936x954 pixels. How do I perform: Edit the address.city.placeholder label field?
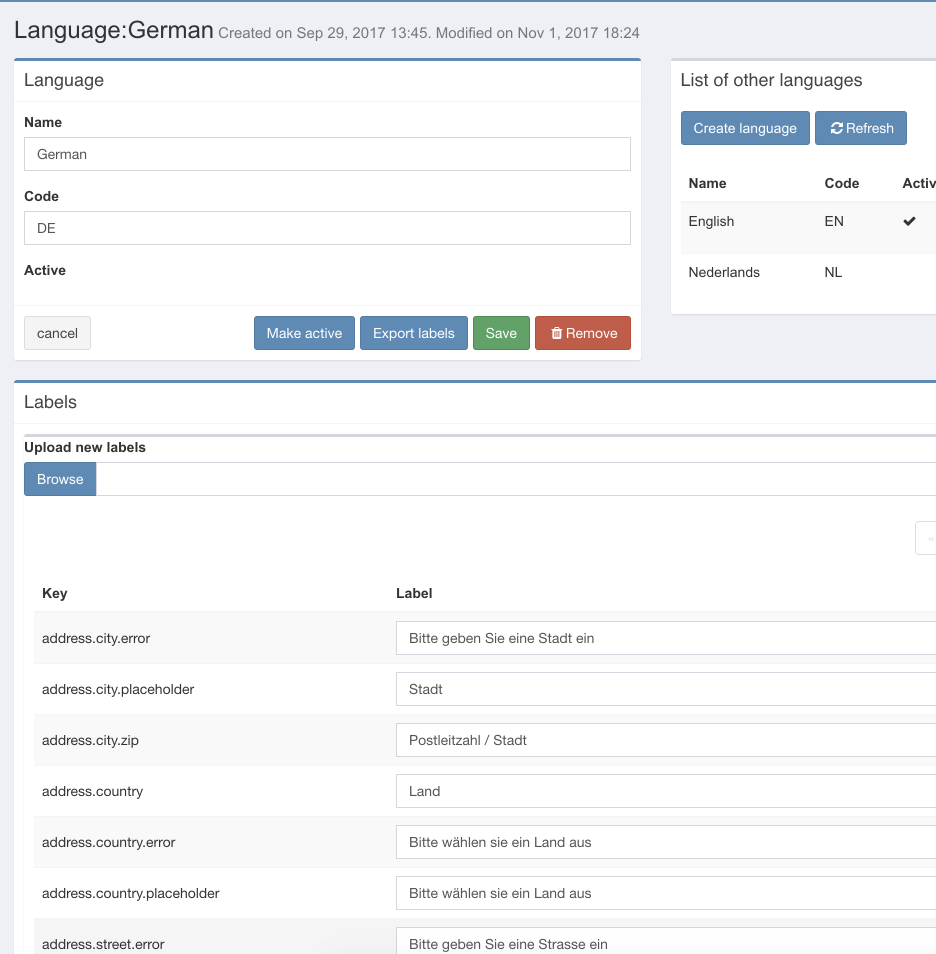666,689
